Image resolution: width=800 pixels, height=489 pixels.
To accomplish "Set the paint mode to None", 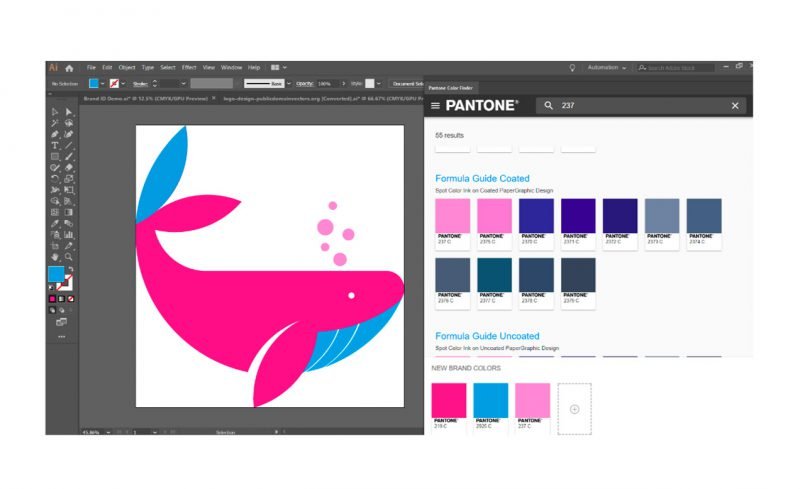I will pos(70,298).
